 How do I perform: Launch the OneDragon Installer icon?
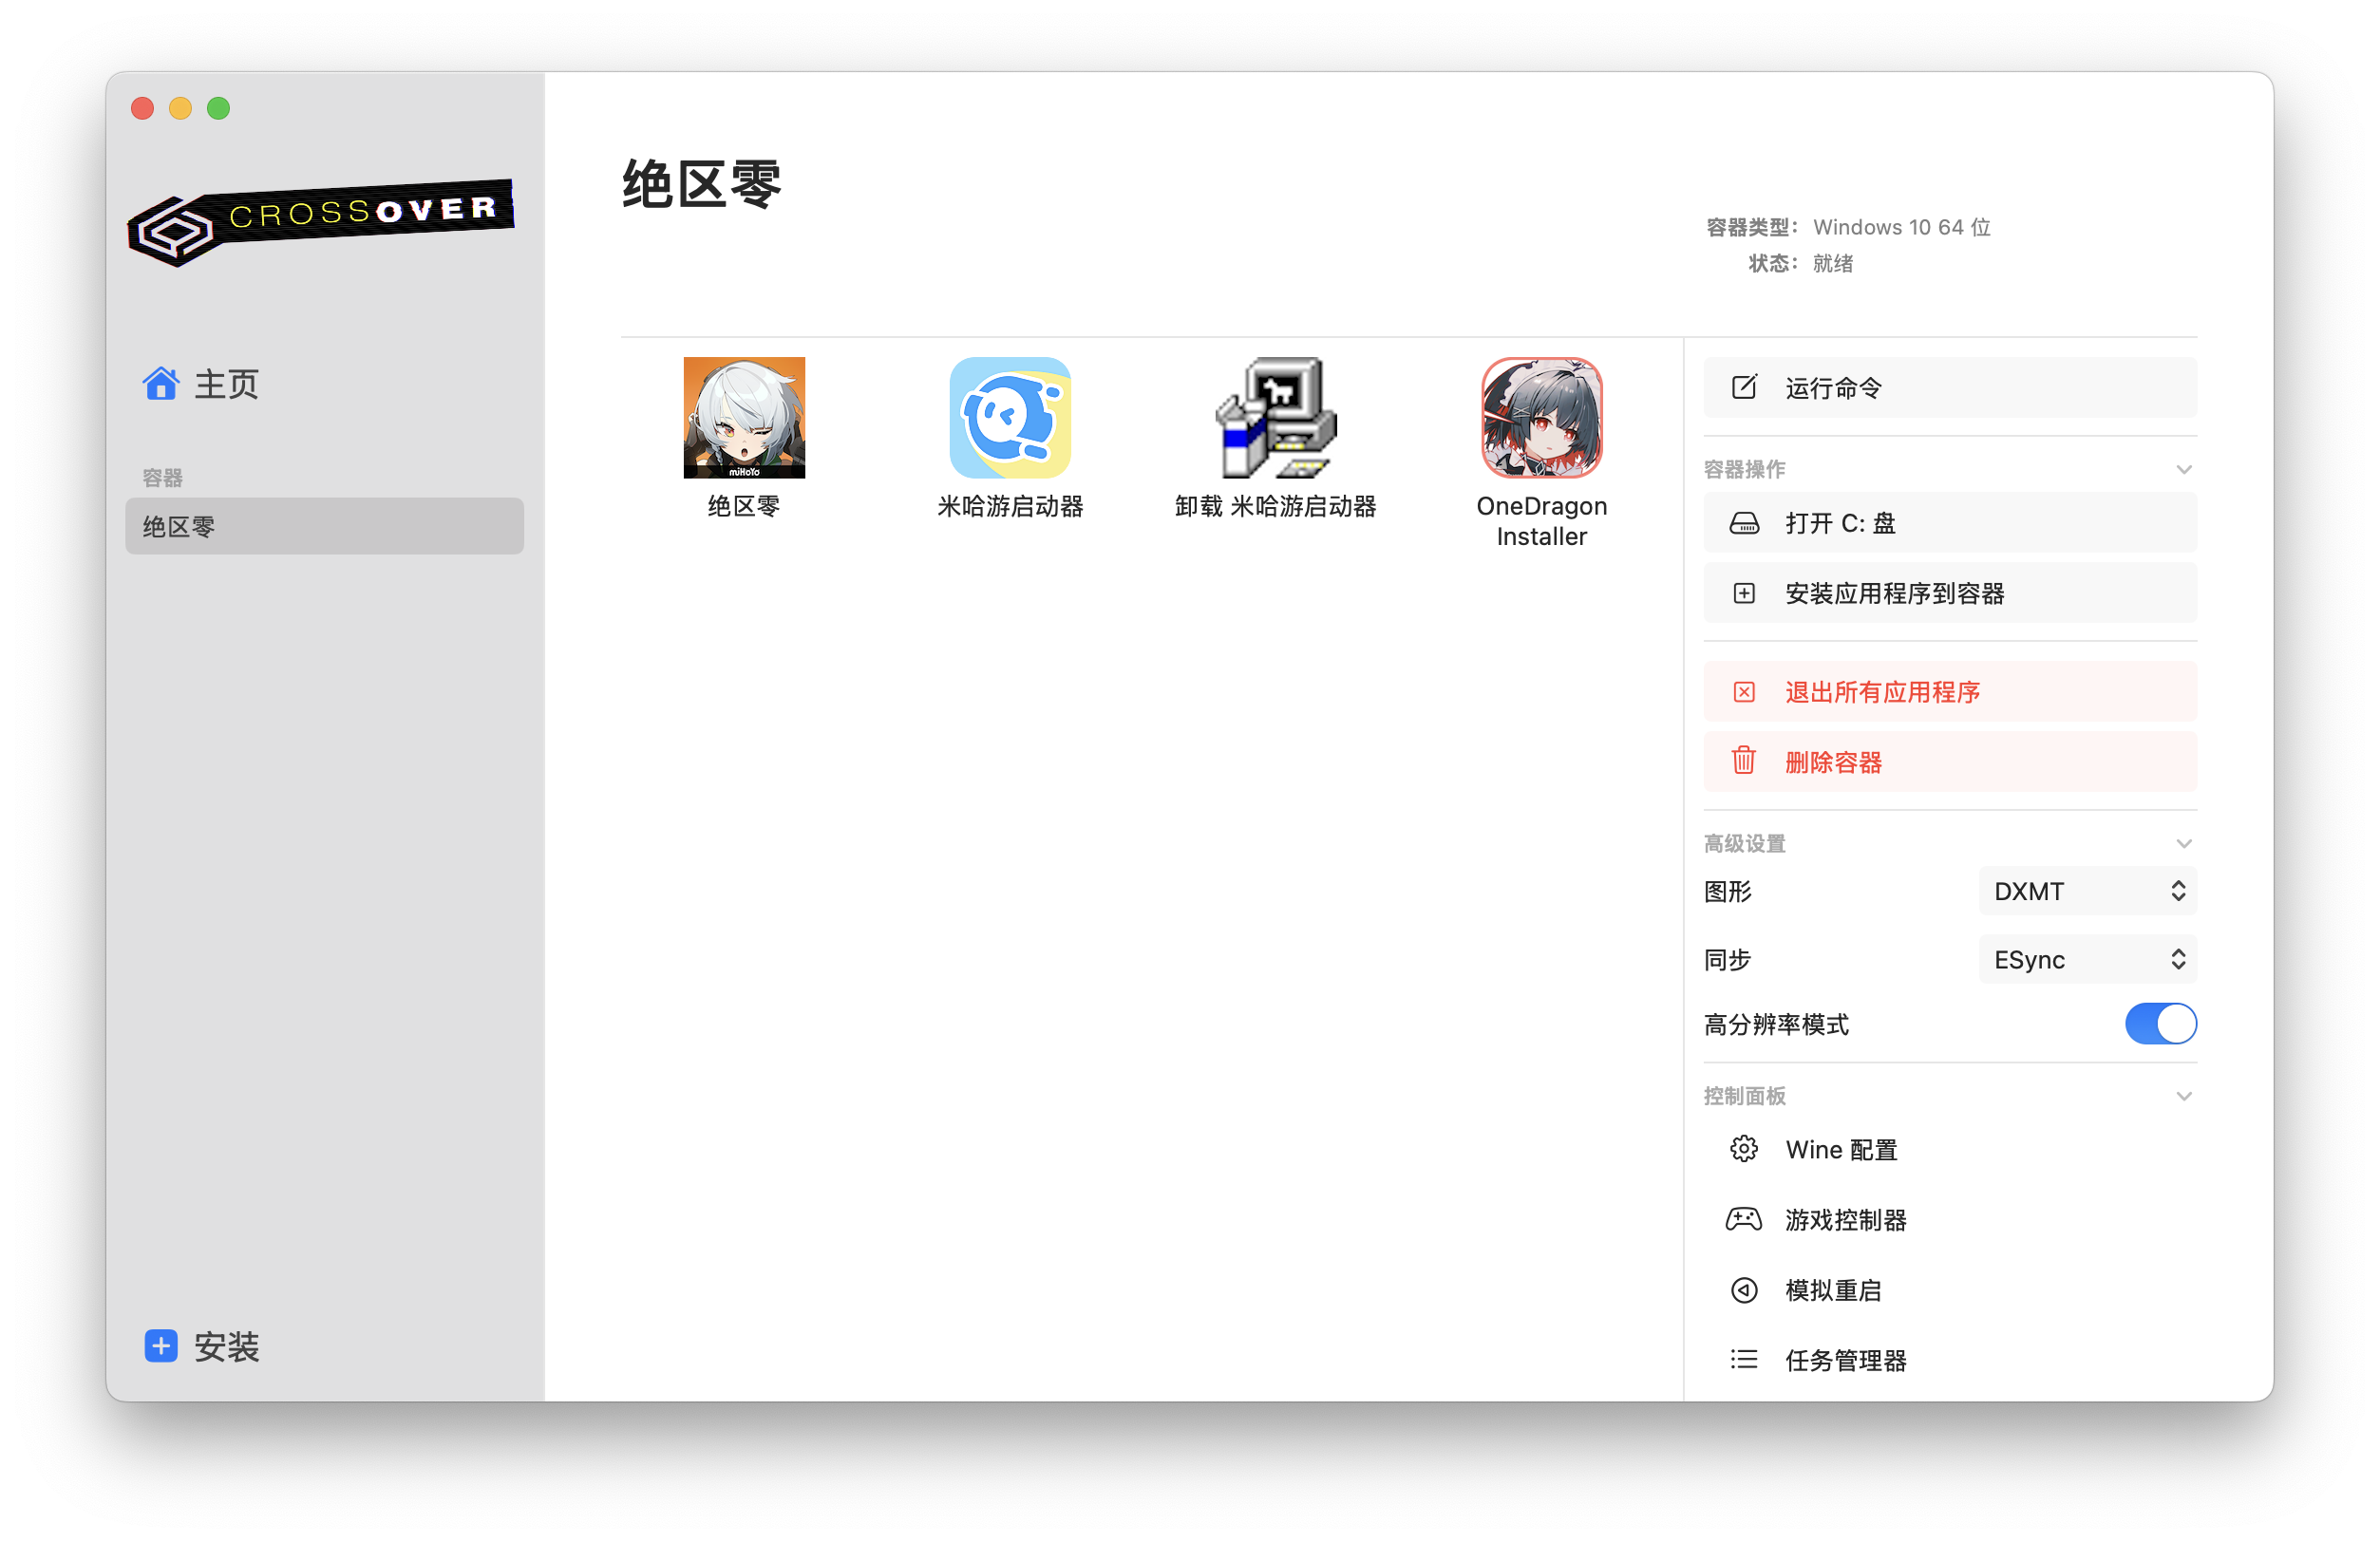pyautogui.click(x=1541, y=418)
